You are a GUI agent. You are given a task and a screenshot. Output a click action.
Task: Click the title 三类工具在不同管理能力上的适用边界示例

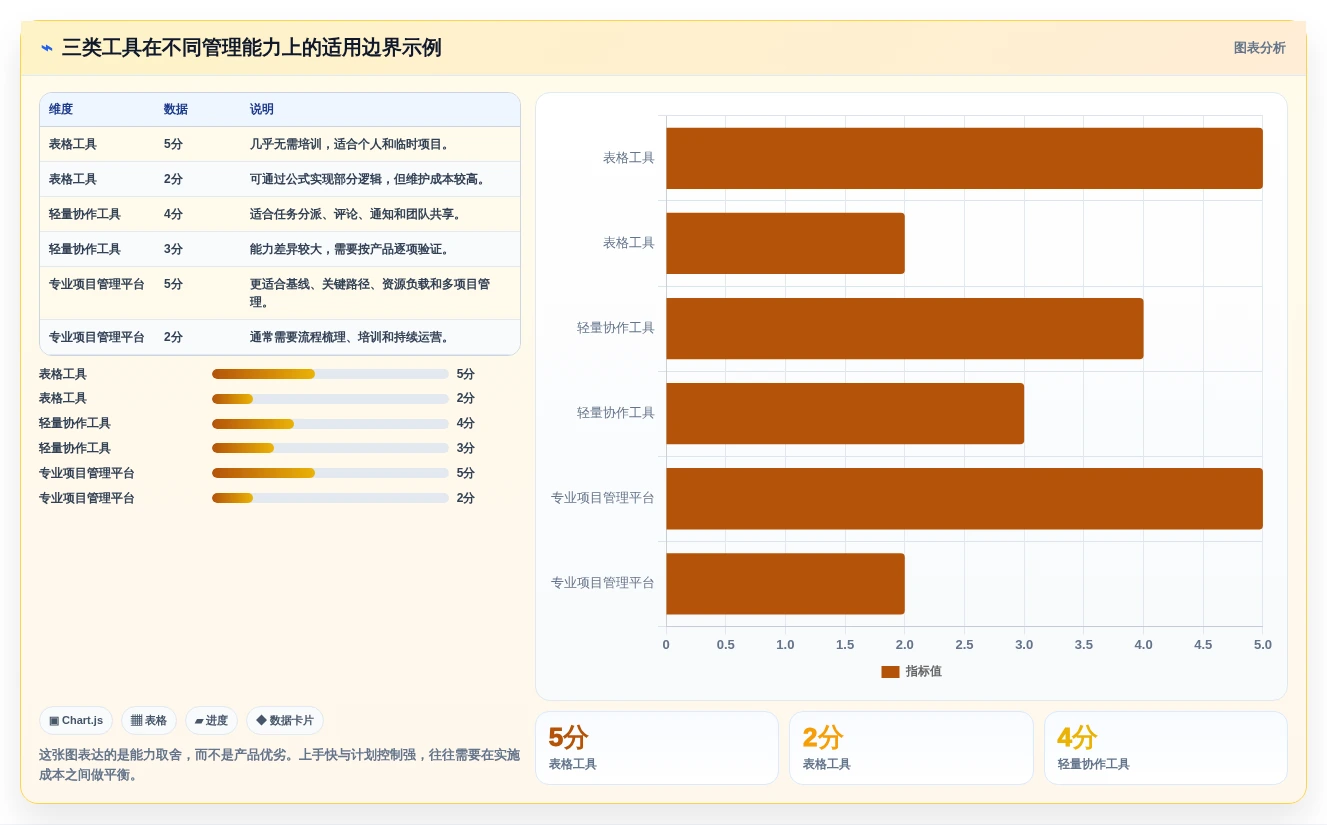coord(251,48)
